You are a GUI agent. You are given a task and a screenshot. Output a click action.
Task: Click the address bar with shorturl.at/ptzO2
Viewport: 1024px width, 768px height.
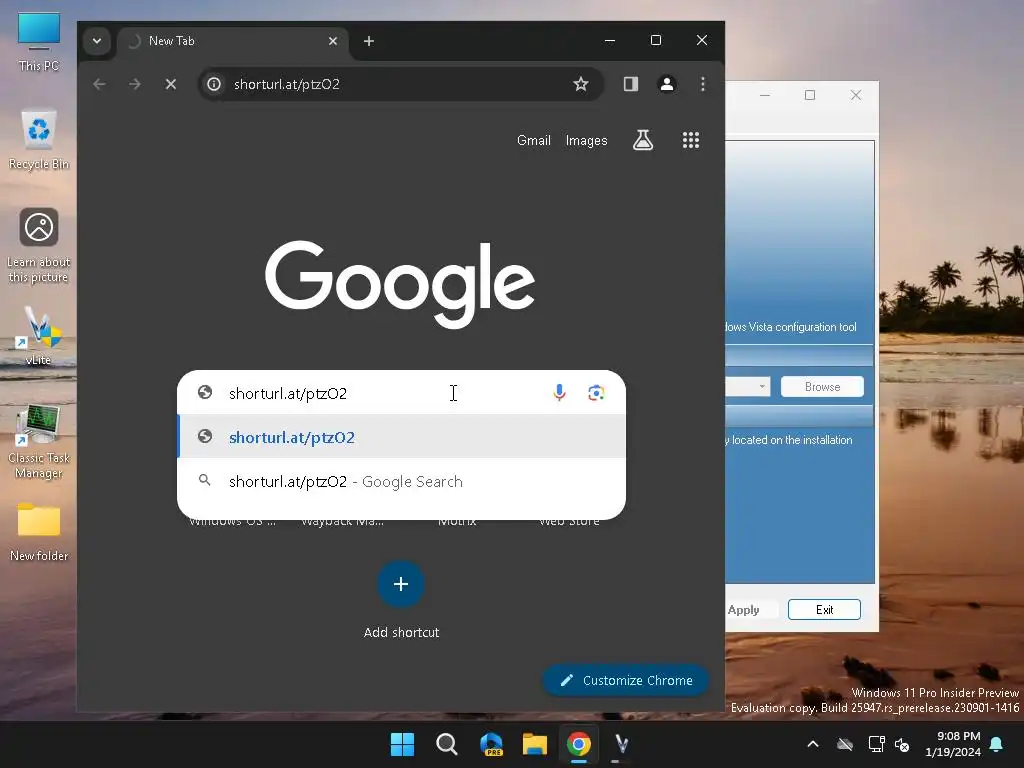(x=400, y=84)
